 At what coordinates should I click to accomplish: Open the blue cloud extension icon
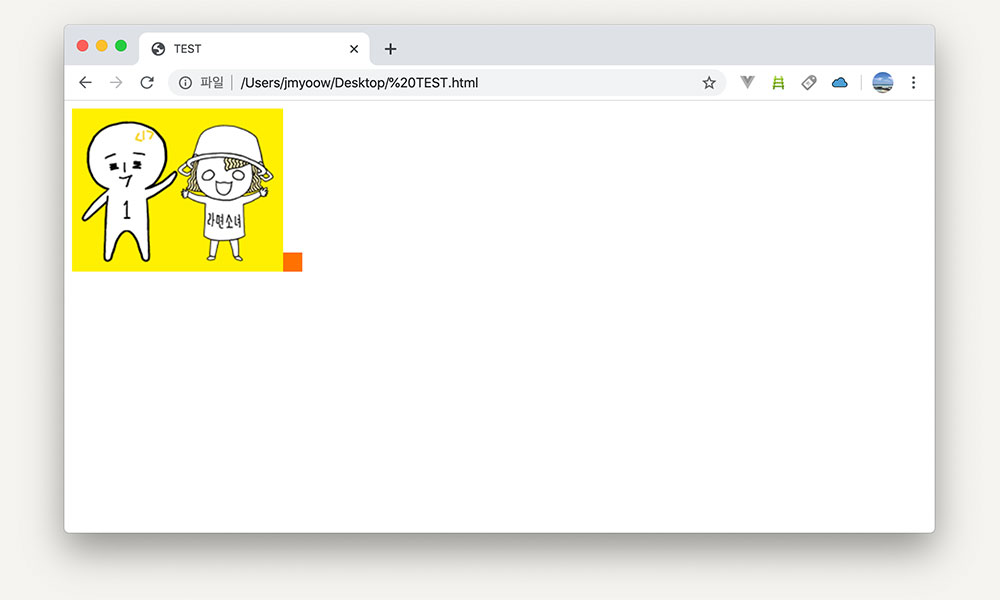(x=840, y=82)
